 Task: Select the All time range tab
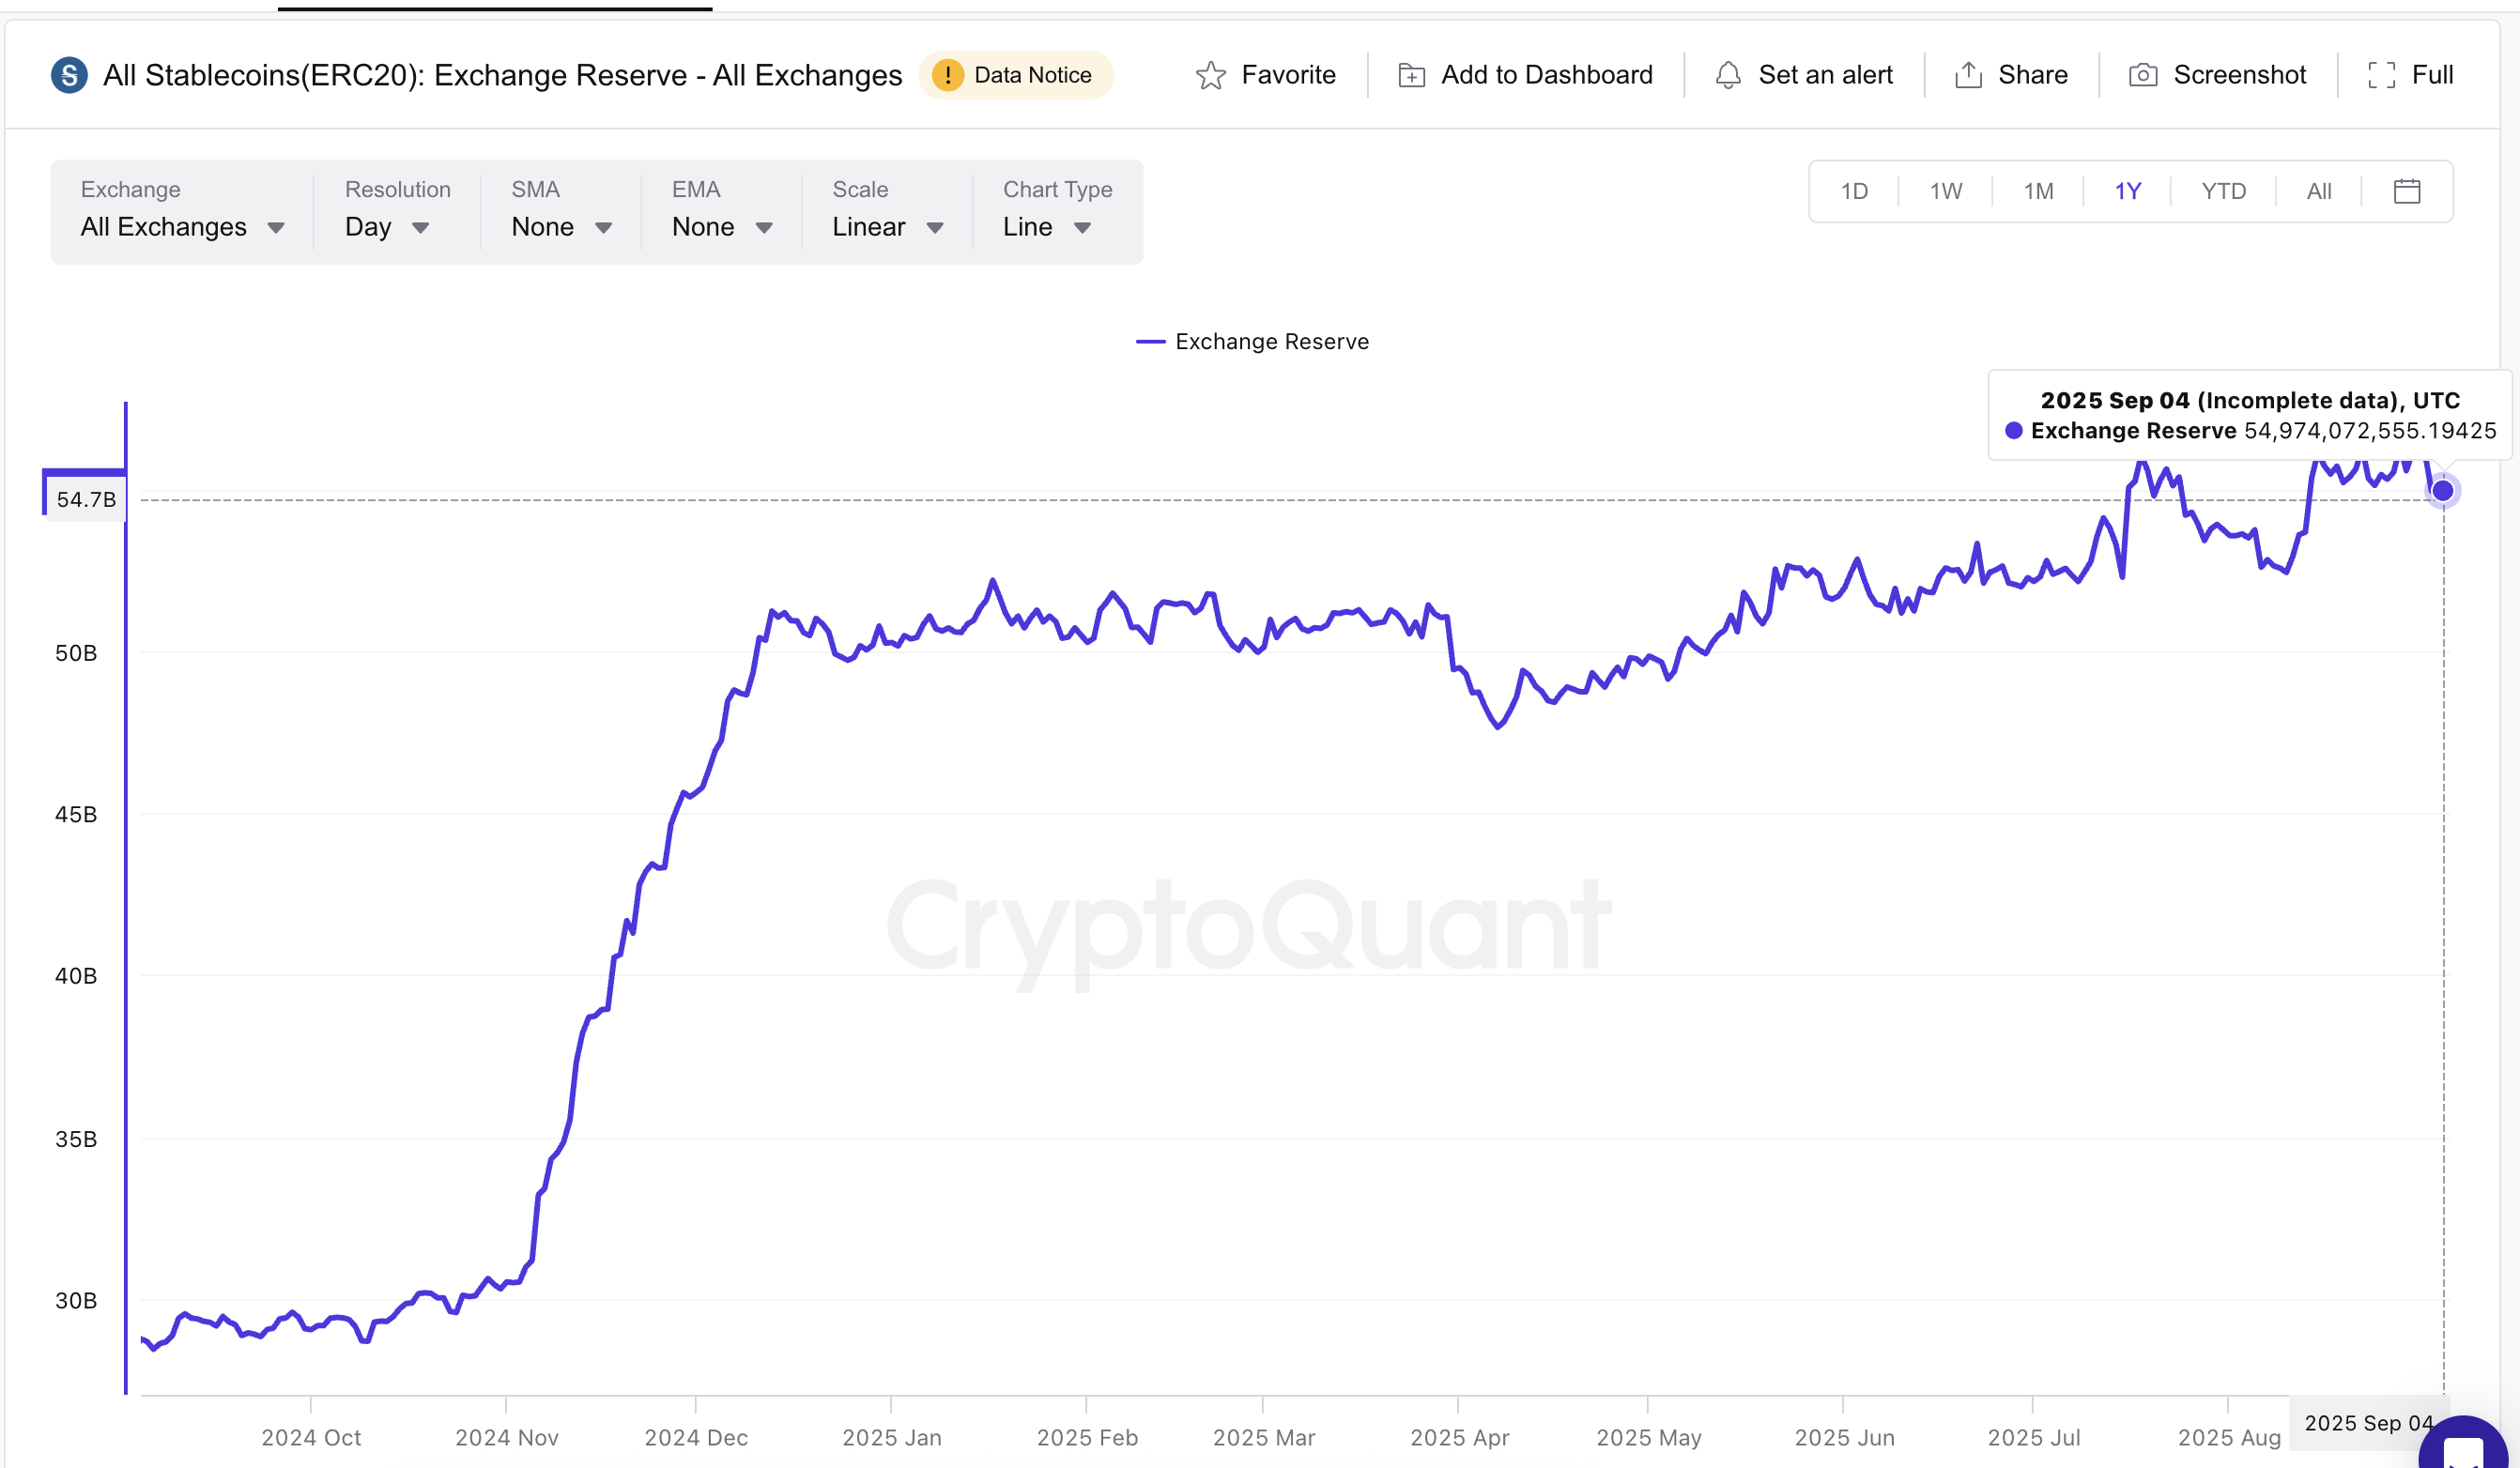click(x=2318, y=191)
